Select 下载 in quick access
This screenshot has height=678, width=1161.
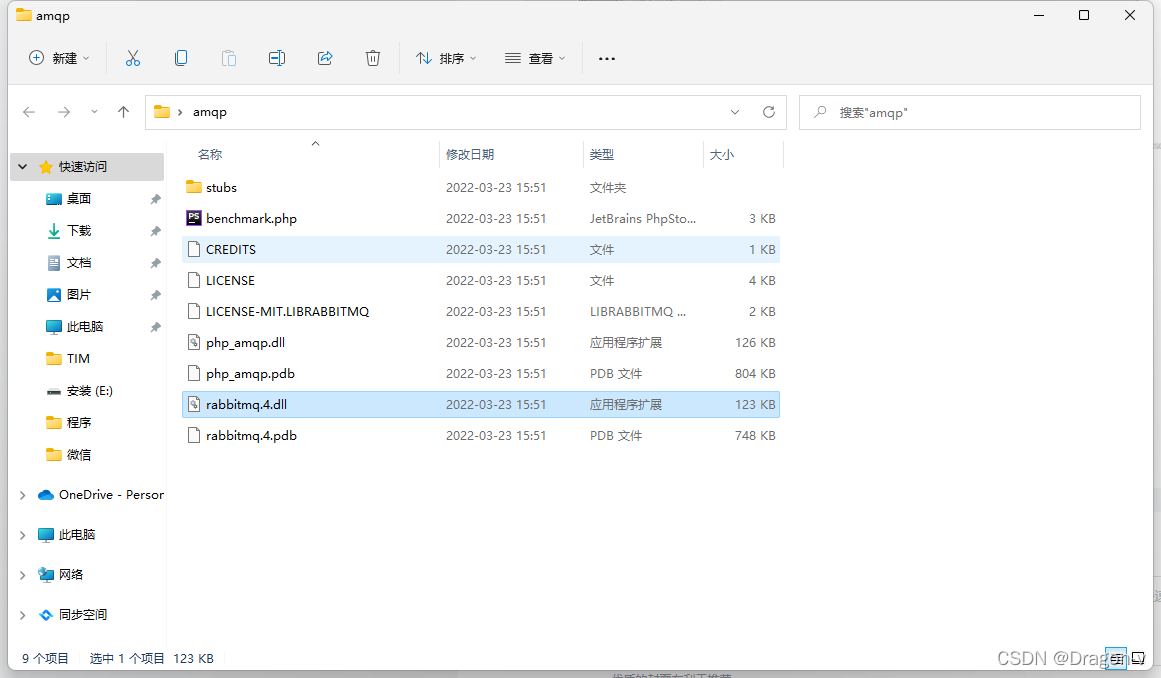click(79, 231)
